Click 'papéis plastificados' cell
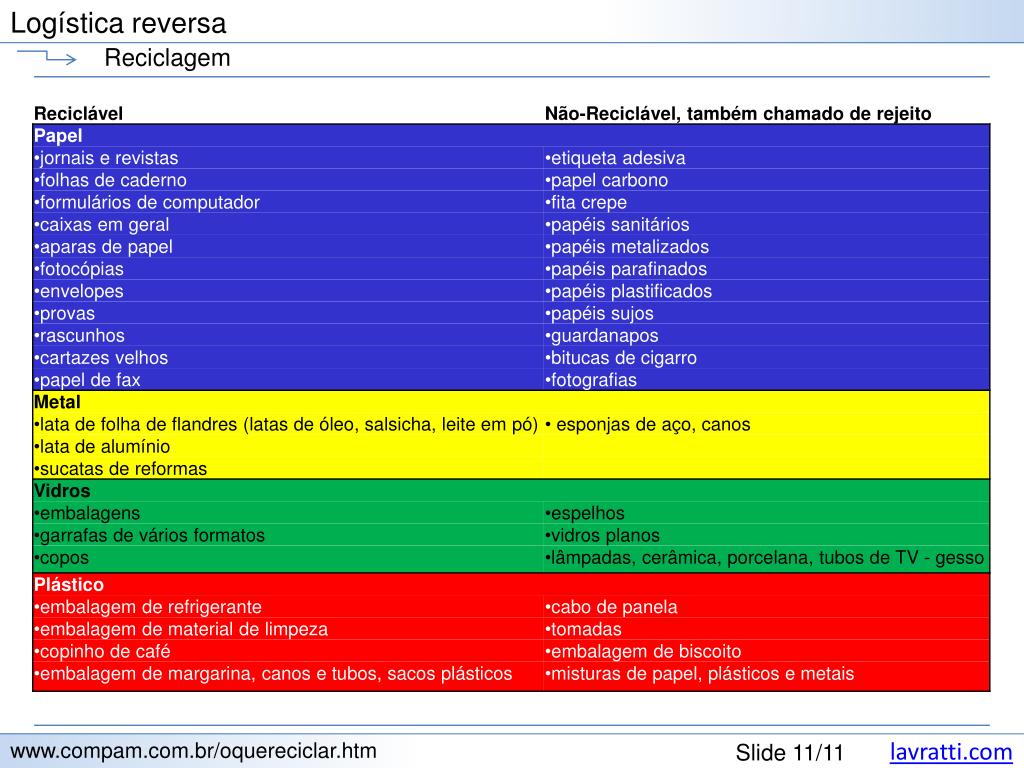The width and height of the screenshot is (1024, 768). pyautogui.click(x=628, y=291)
